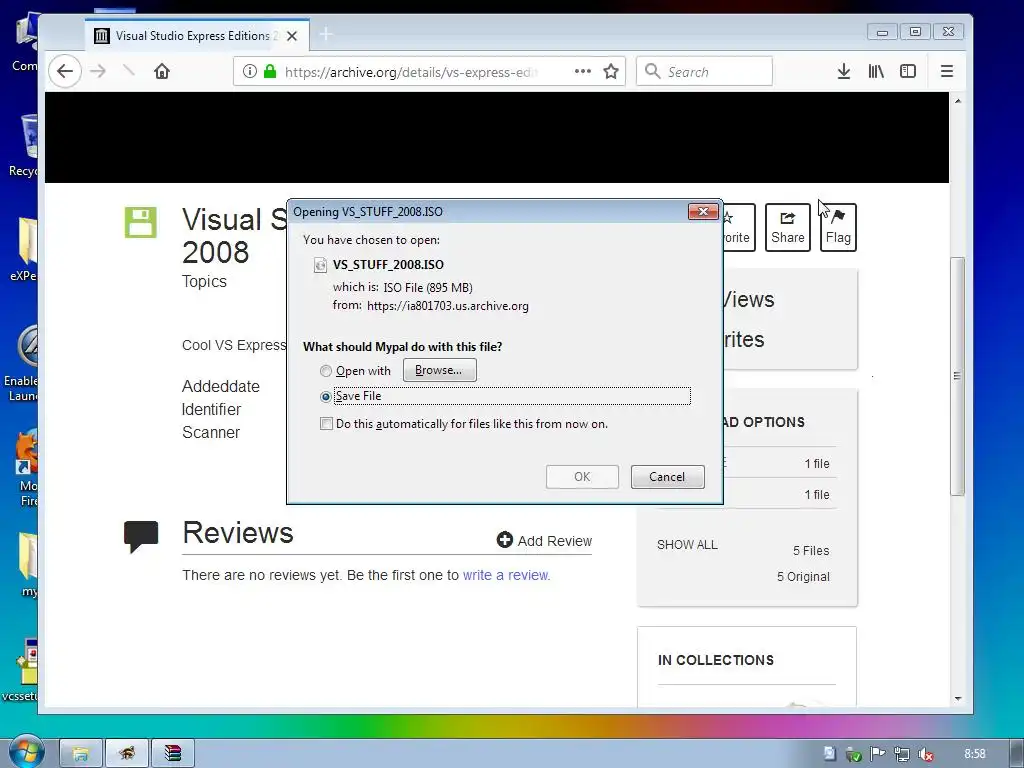
Task: Go to the Home page icon
Action: (x=162, y=71)
